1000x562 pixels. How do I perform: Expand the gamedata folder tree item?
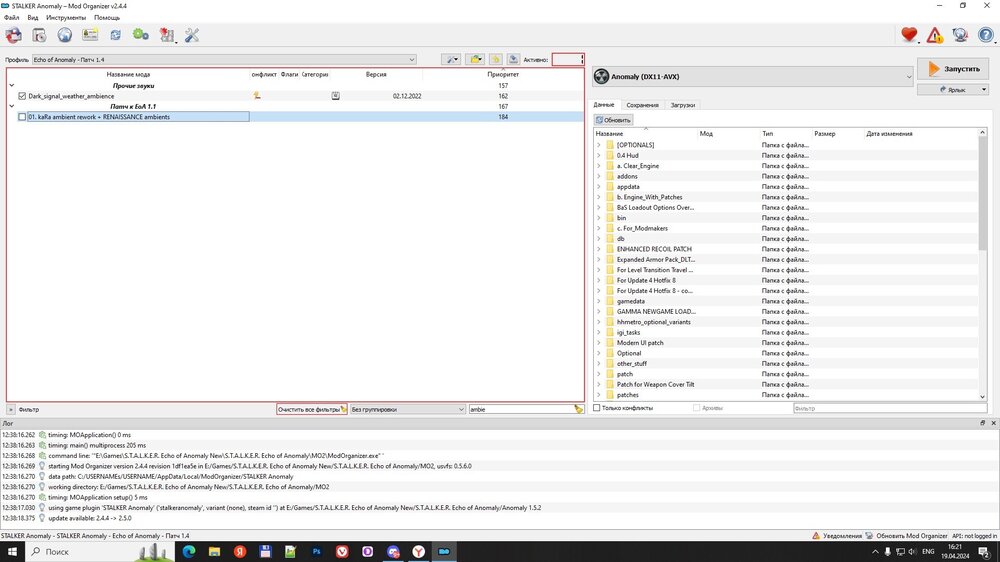599,301
